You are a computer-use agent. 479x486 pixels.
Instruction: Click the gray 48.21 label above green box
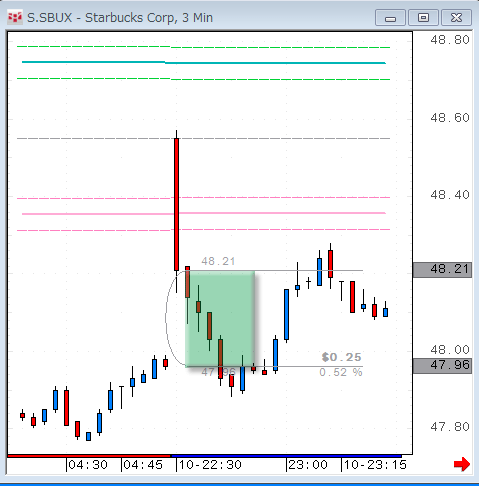tap(218, 261)
